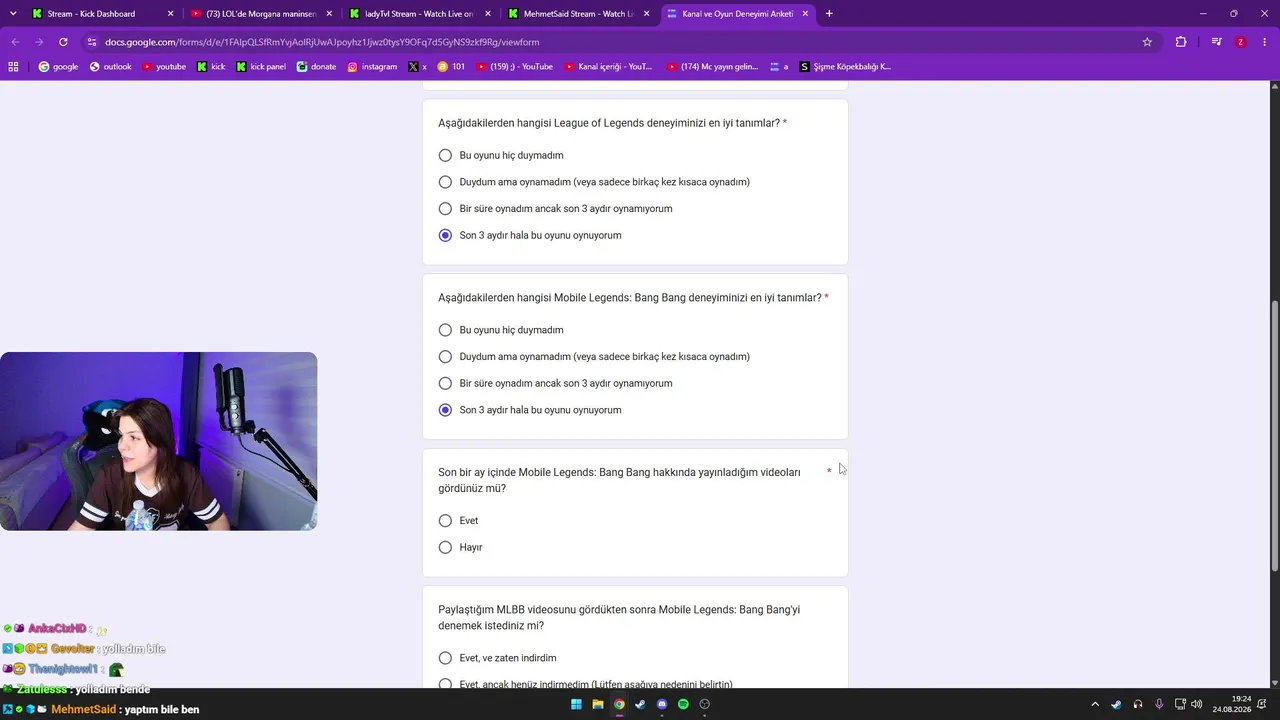The width and height of the screenshot is (1280, 720).
Task: Select League of Legends 'Duydum ama oynamadım'
Action: click(445, 182)
